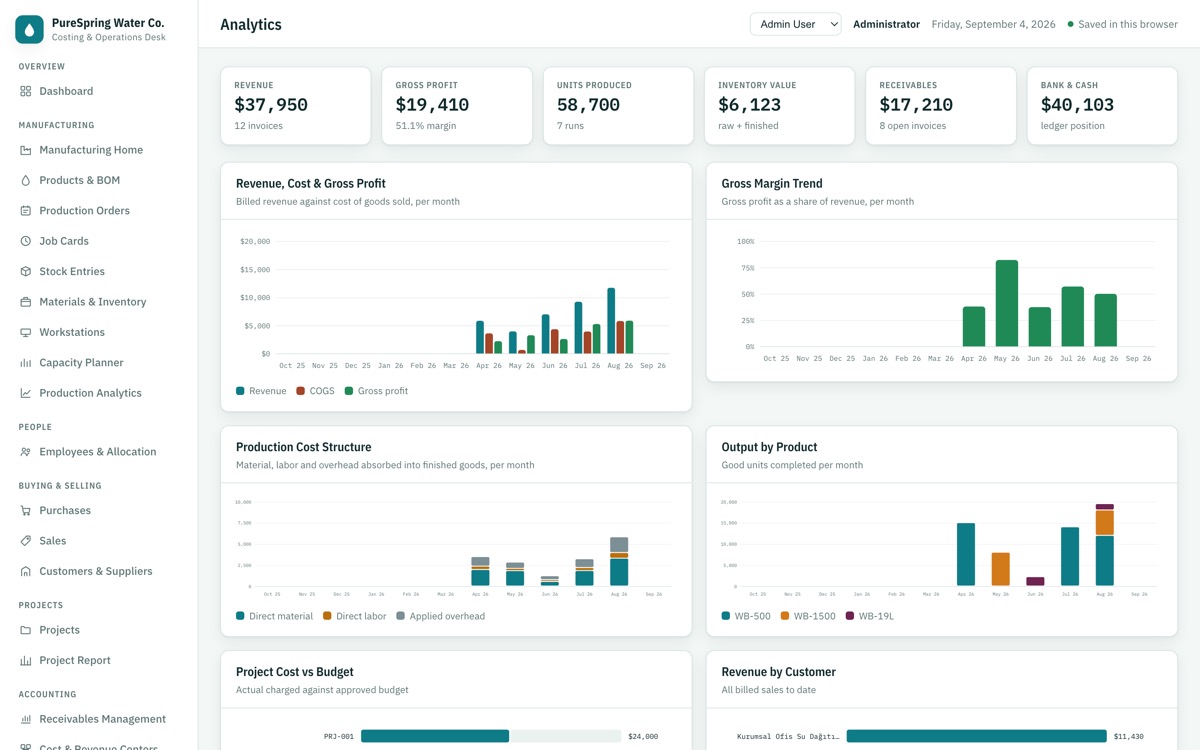The image size is (1200, 750).
Task: Click "Revenue, Cost & Gross Profit" heading
Action: [x=311, y=184]
